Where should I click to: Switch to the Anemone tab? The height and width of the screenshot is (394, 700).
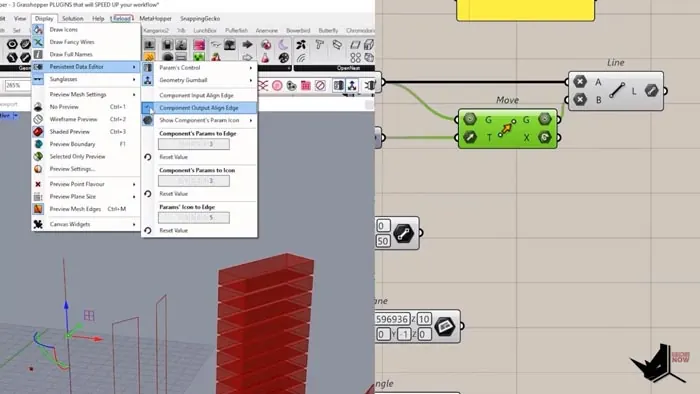click(267, 30)
